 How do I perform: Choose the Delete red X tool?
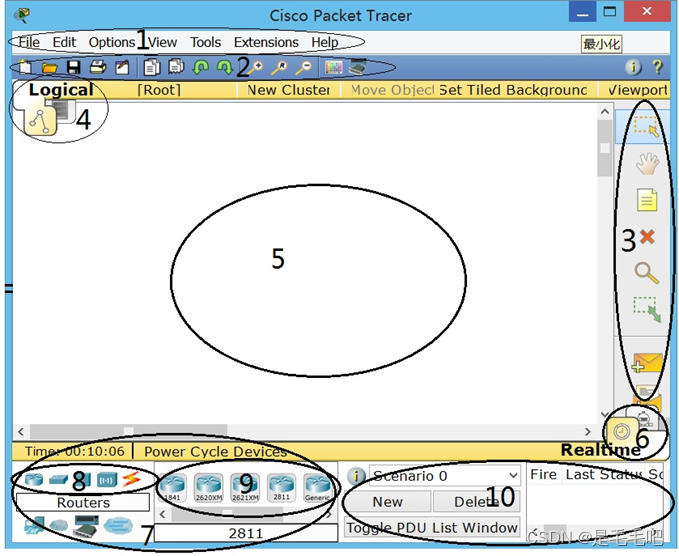point(647,236)
